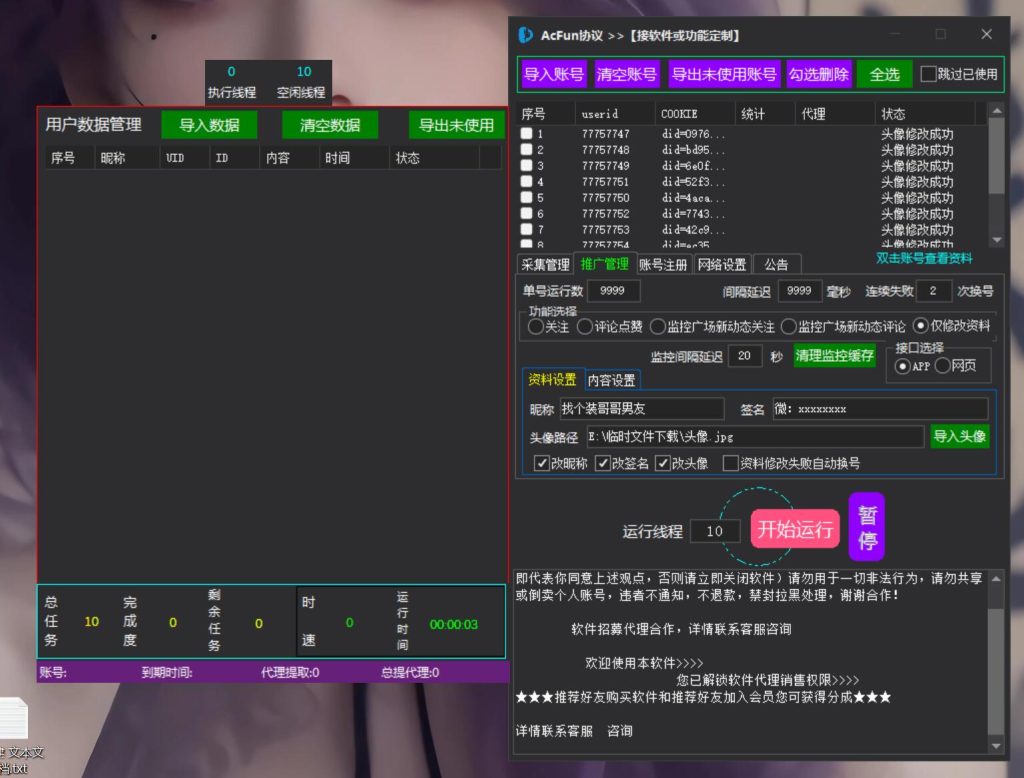1024x778 pixels.
Task: Check account row 7 checkbox
Action: 526,229
